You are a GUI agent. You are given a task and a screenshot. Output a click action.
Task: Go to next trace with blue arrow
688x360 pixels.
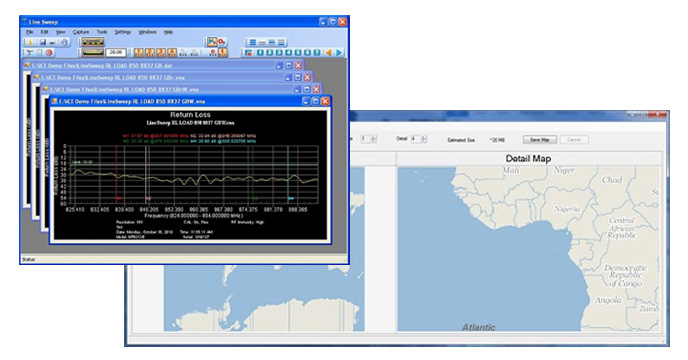coord(339,52)
